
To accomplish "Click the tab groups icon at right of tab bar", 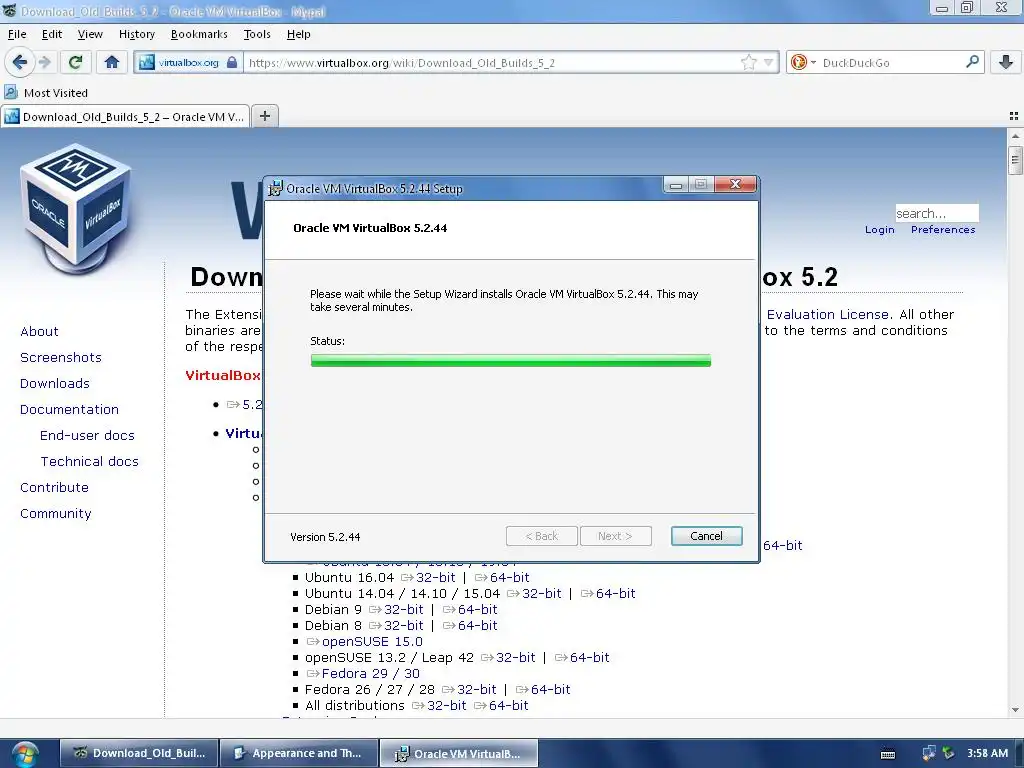I will 1014,116.
